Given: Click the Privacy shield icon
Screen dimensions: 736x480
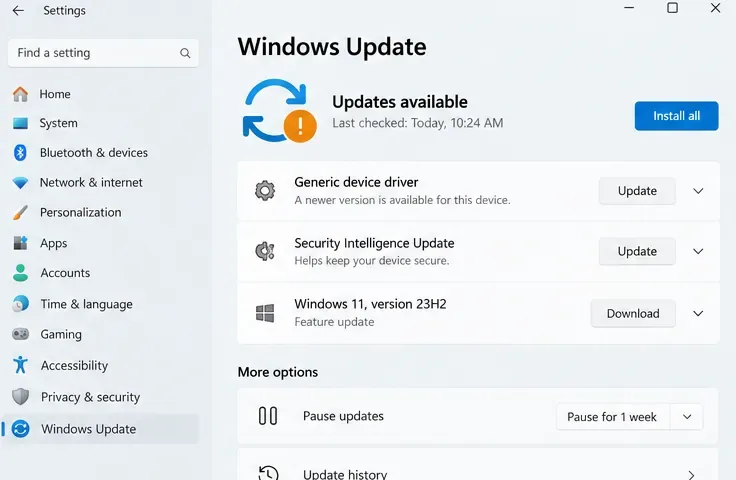Looking at the screenshot, I should pyautogui.click(x=20, y=397).
